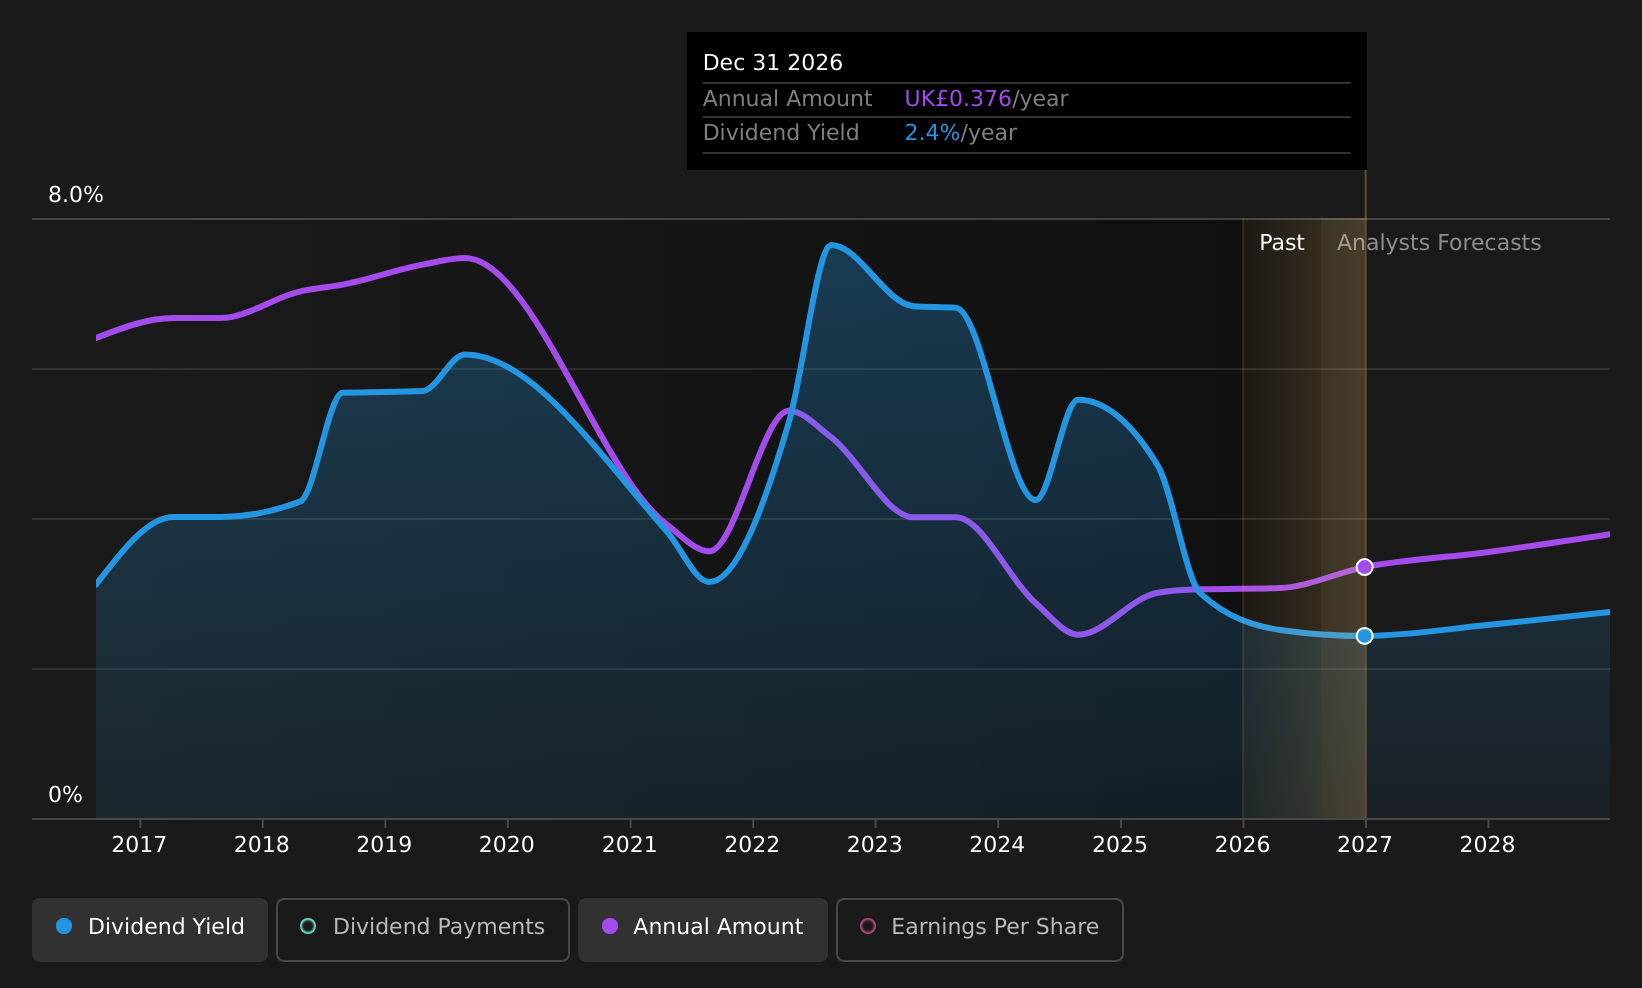
Task: Click the purple Annual Amount legend dot
Action: click(609, 926)
